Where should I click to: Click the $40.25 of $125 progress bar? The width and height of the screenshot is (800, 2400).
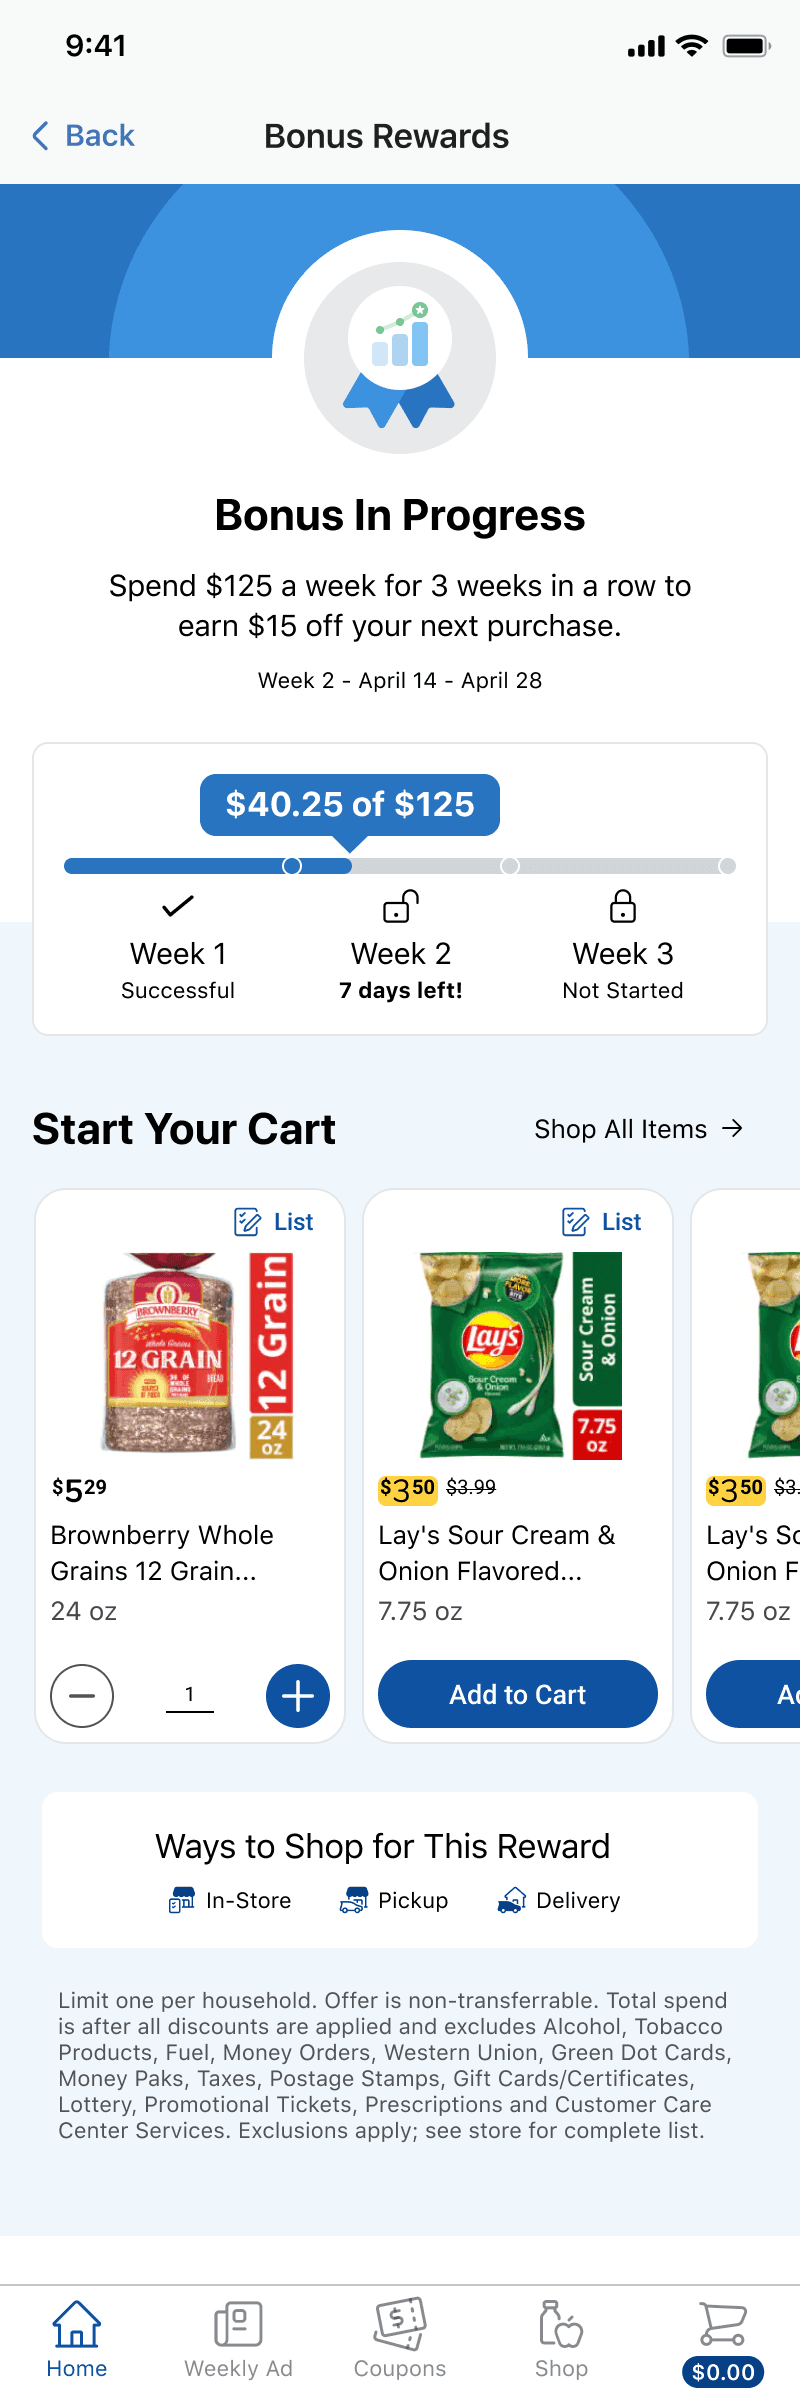pyautogui.click(x=400, y=866)
